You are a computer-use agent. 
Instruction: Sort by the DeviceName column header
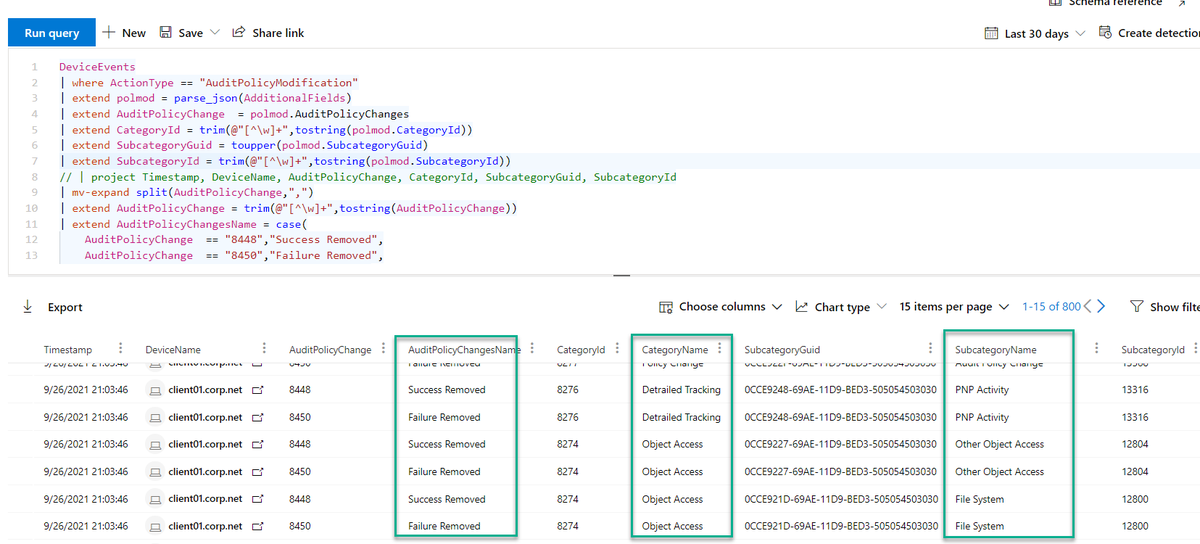[x=173, y=350]
